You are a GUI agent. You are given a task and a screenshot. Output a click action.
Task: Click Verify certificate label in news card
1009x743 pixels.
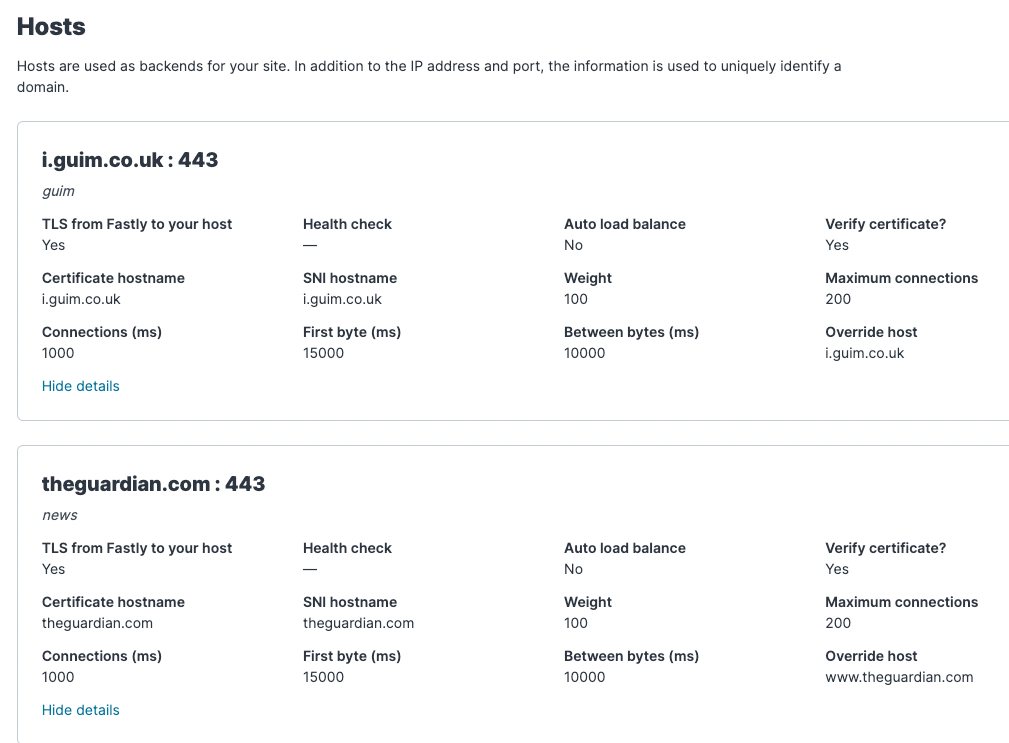click(x=885, y=548)
